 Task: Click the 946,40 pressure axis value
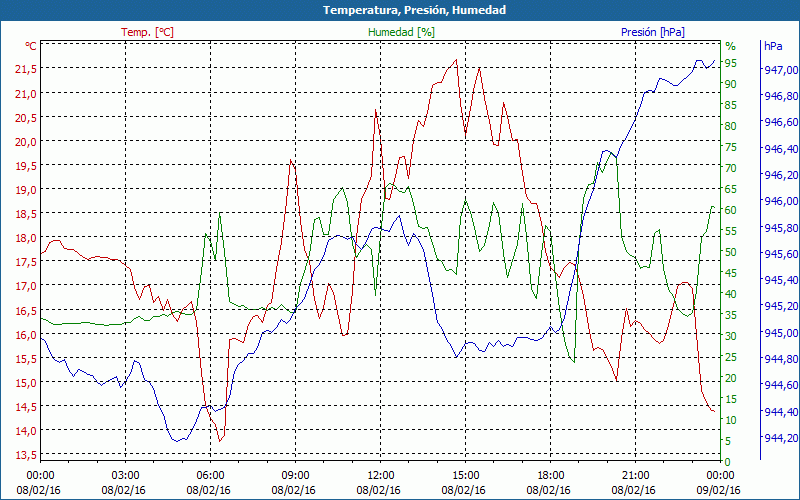pyautogui.click(x=781, y=148)
